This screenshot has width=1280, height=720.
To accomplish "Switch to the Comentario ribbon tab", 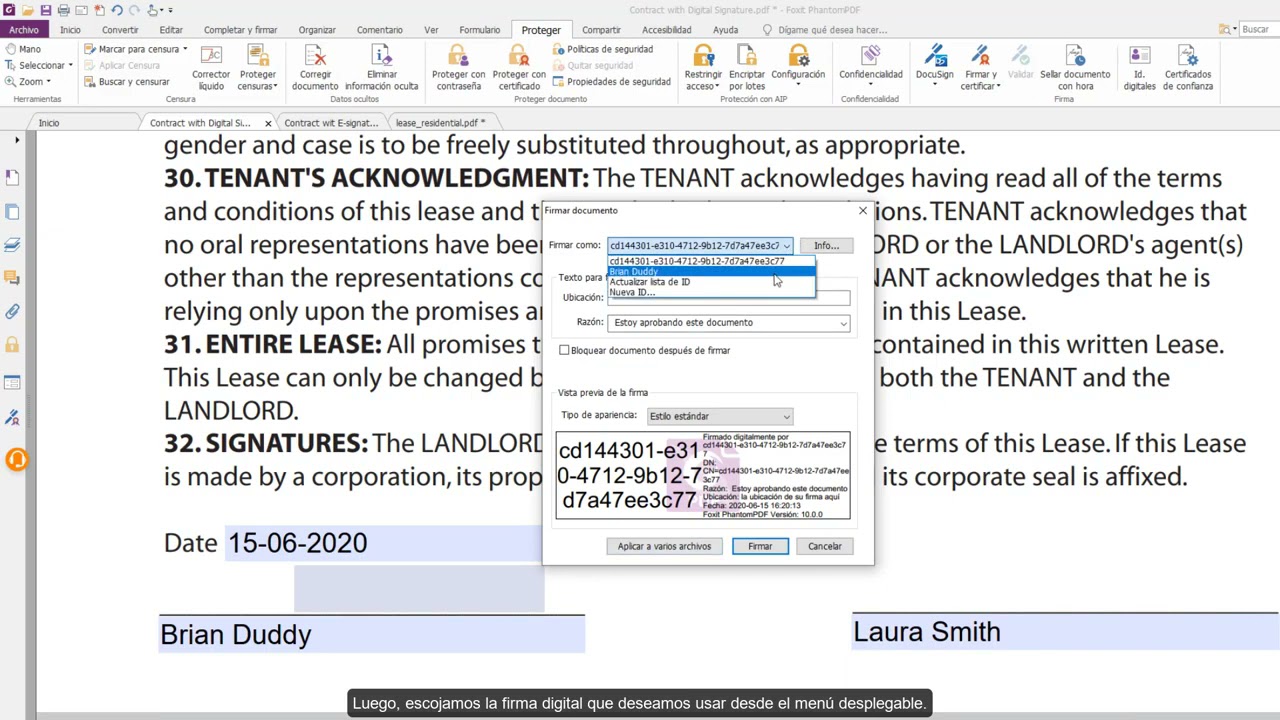I will tap(380, 30).
